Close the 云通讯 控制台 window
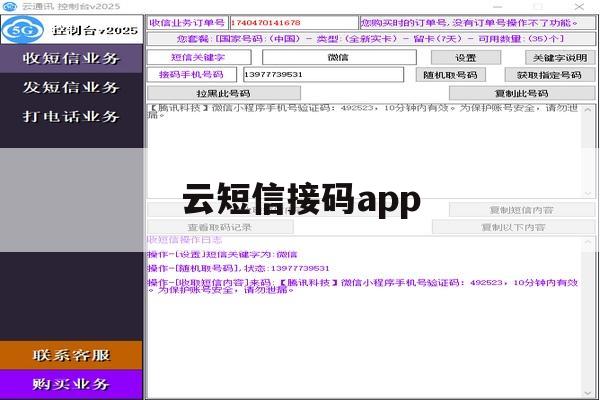This screenshot has height=400, width=600. point(579,7)
